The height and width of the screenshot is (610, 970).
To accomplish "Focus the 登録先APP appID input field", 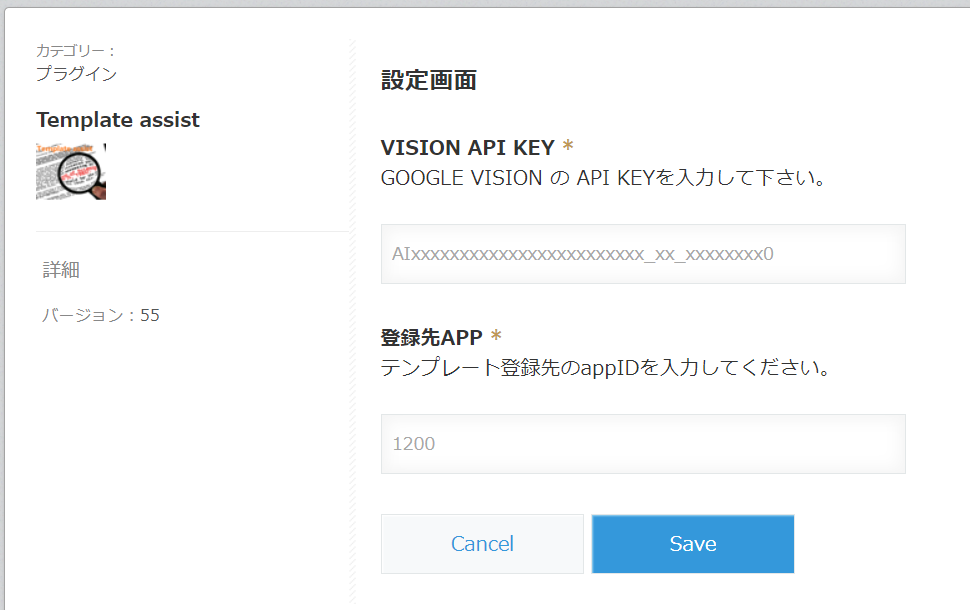I will coord(643,444).
